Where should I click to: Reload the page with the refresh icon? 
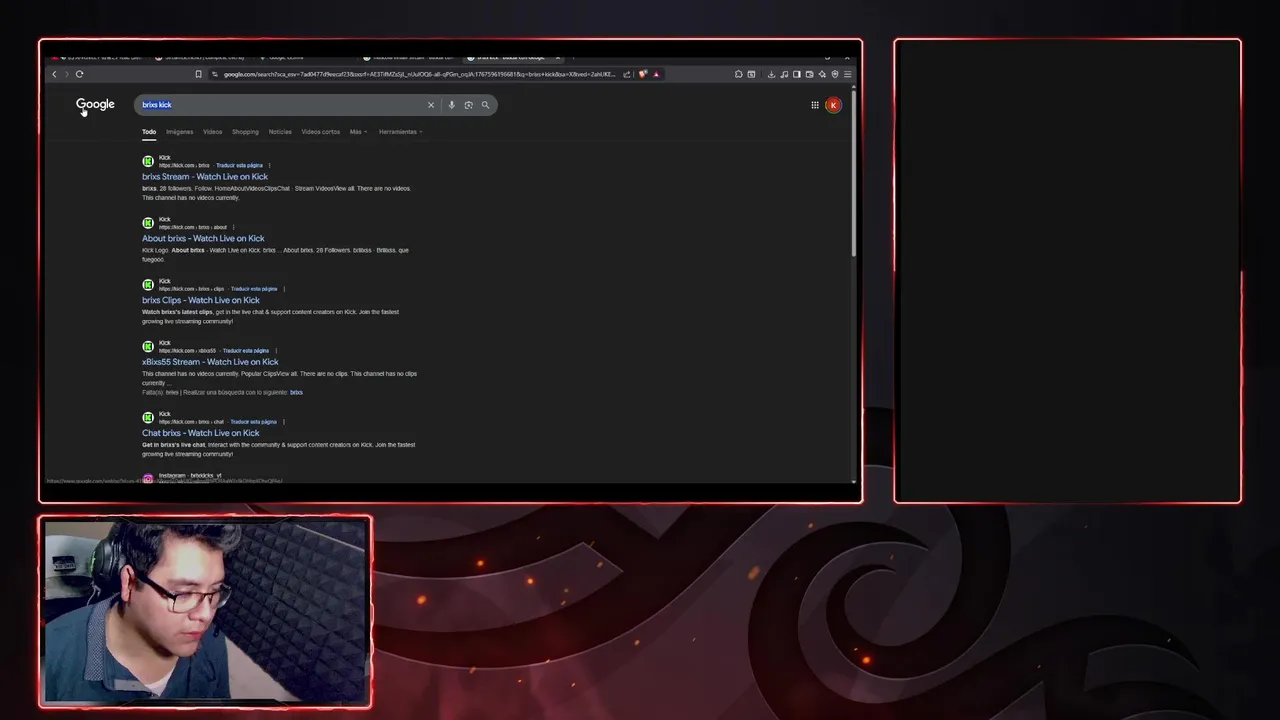[79, 74]
